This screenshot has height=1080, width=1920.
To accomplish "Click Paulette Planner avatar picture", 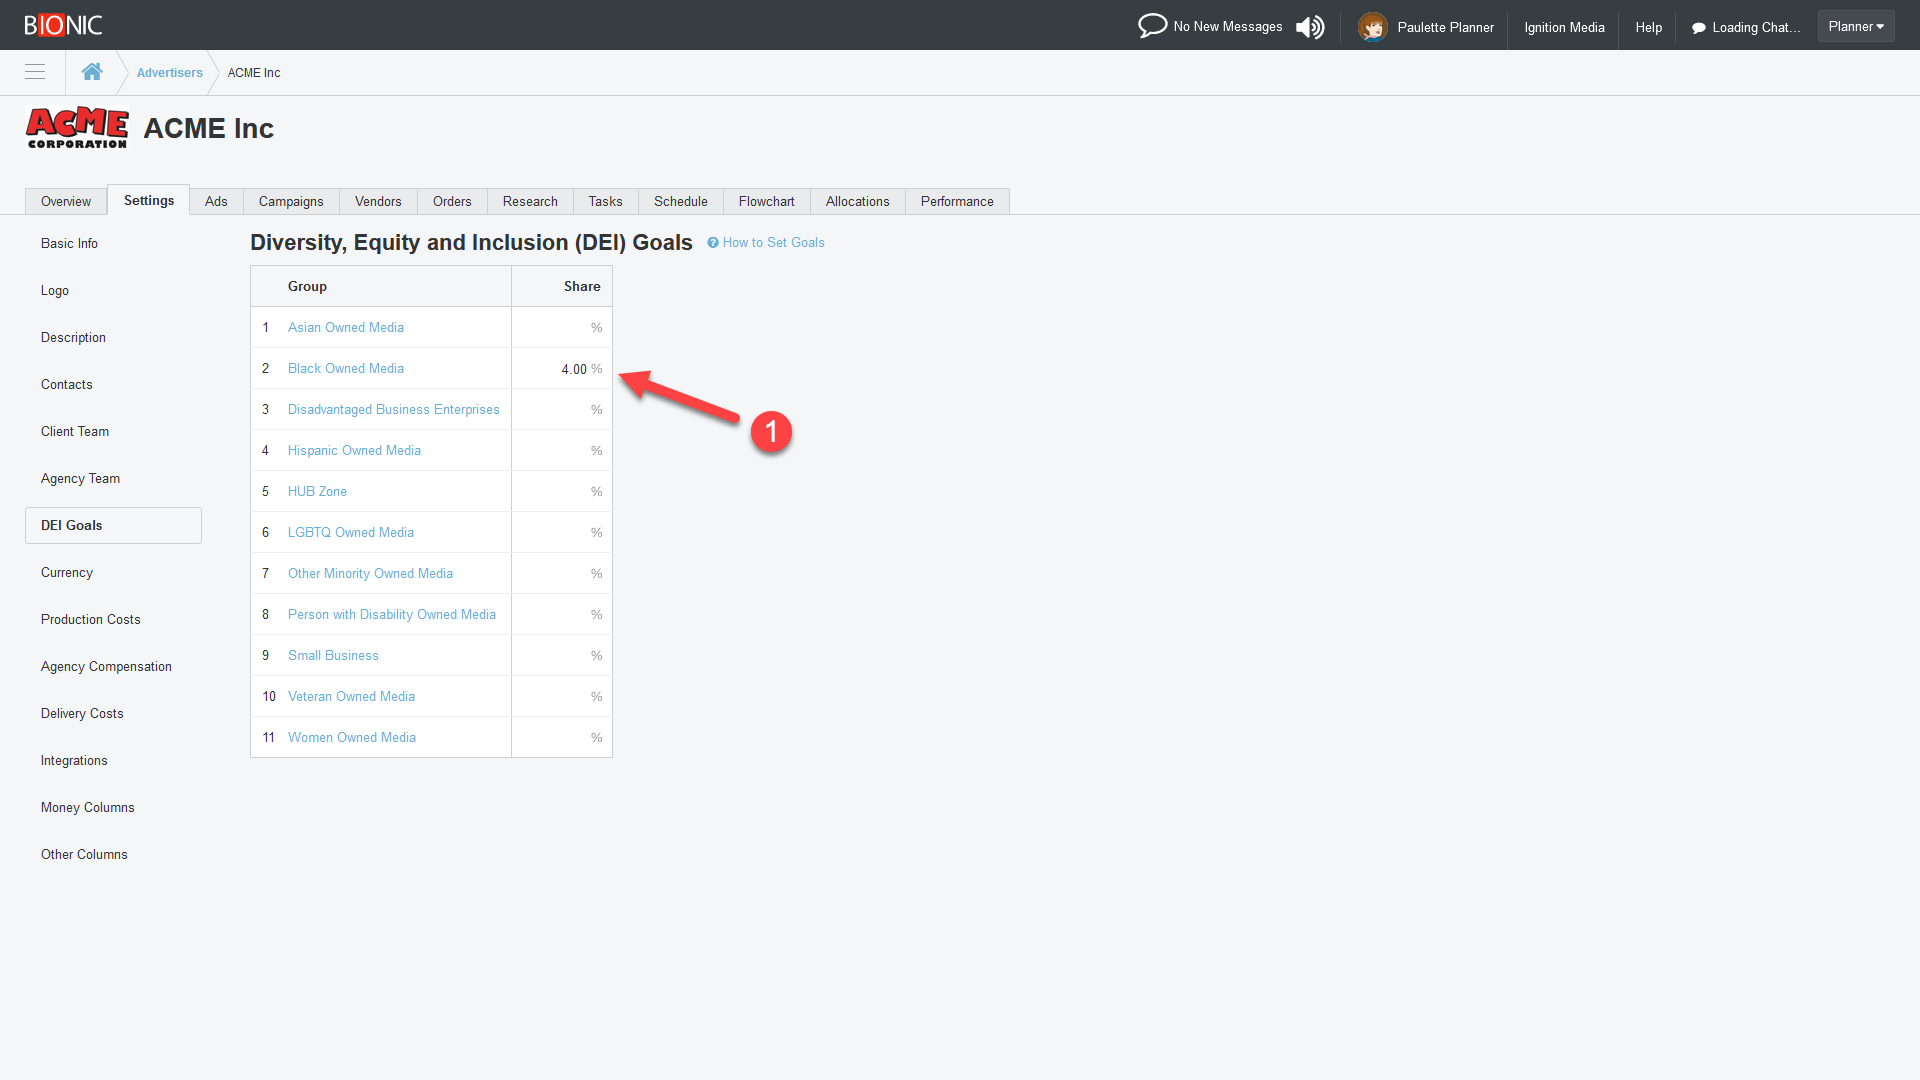I will pyautogui.click(x=1372, y=27).
